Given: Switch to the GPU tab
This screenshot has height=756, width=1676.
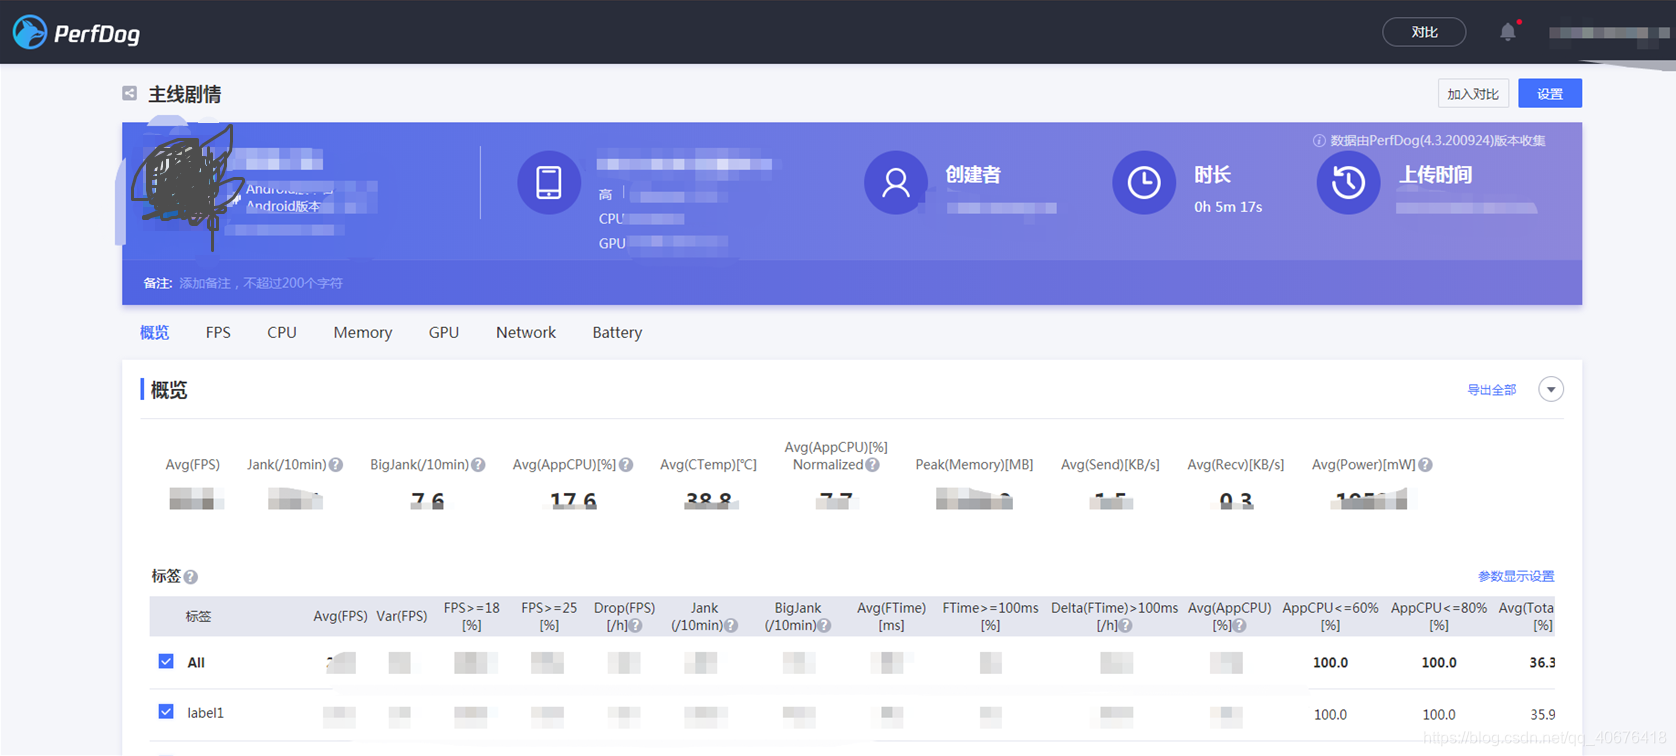Looking at the screenshot, I should pos(444,332).
